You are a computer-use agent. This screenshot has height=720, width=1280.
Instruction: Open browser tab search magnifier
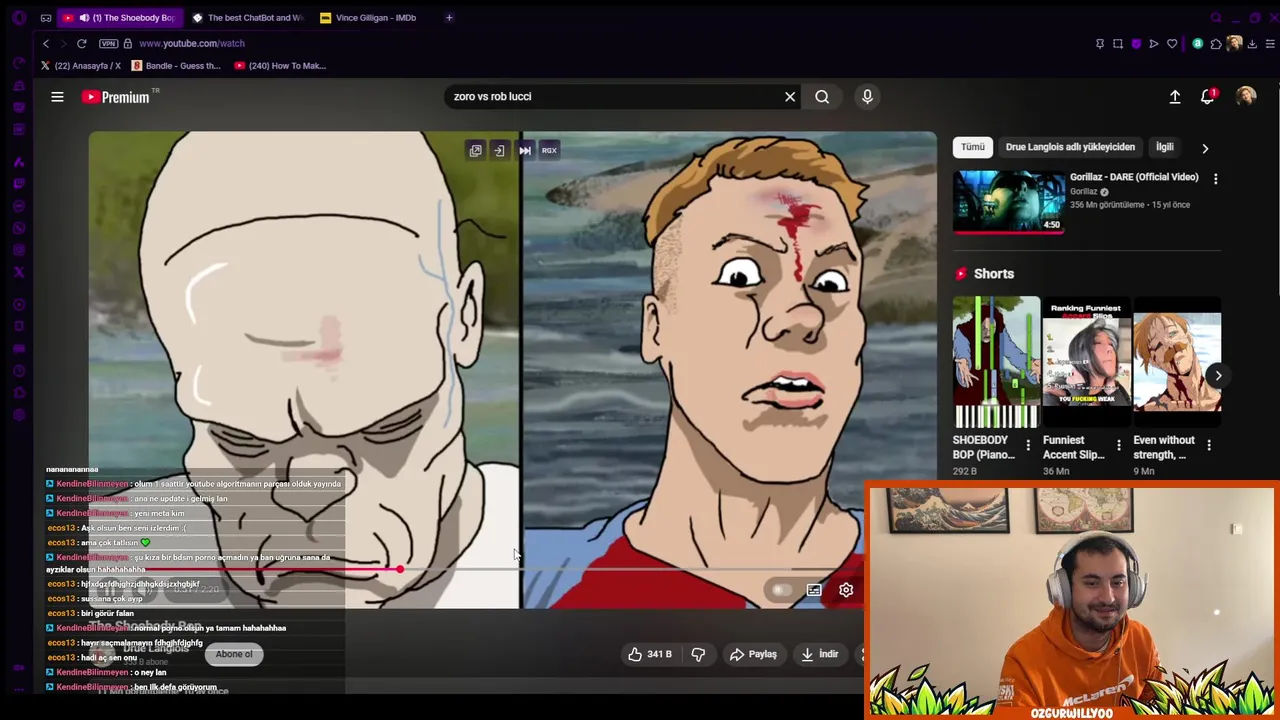(1216, 17)
